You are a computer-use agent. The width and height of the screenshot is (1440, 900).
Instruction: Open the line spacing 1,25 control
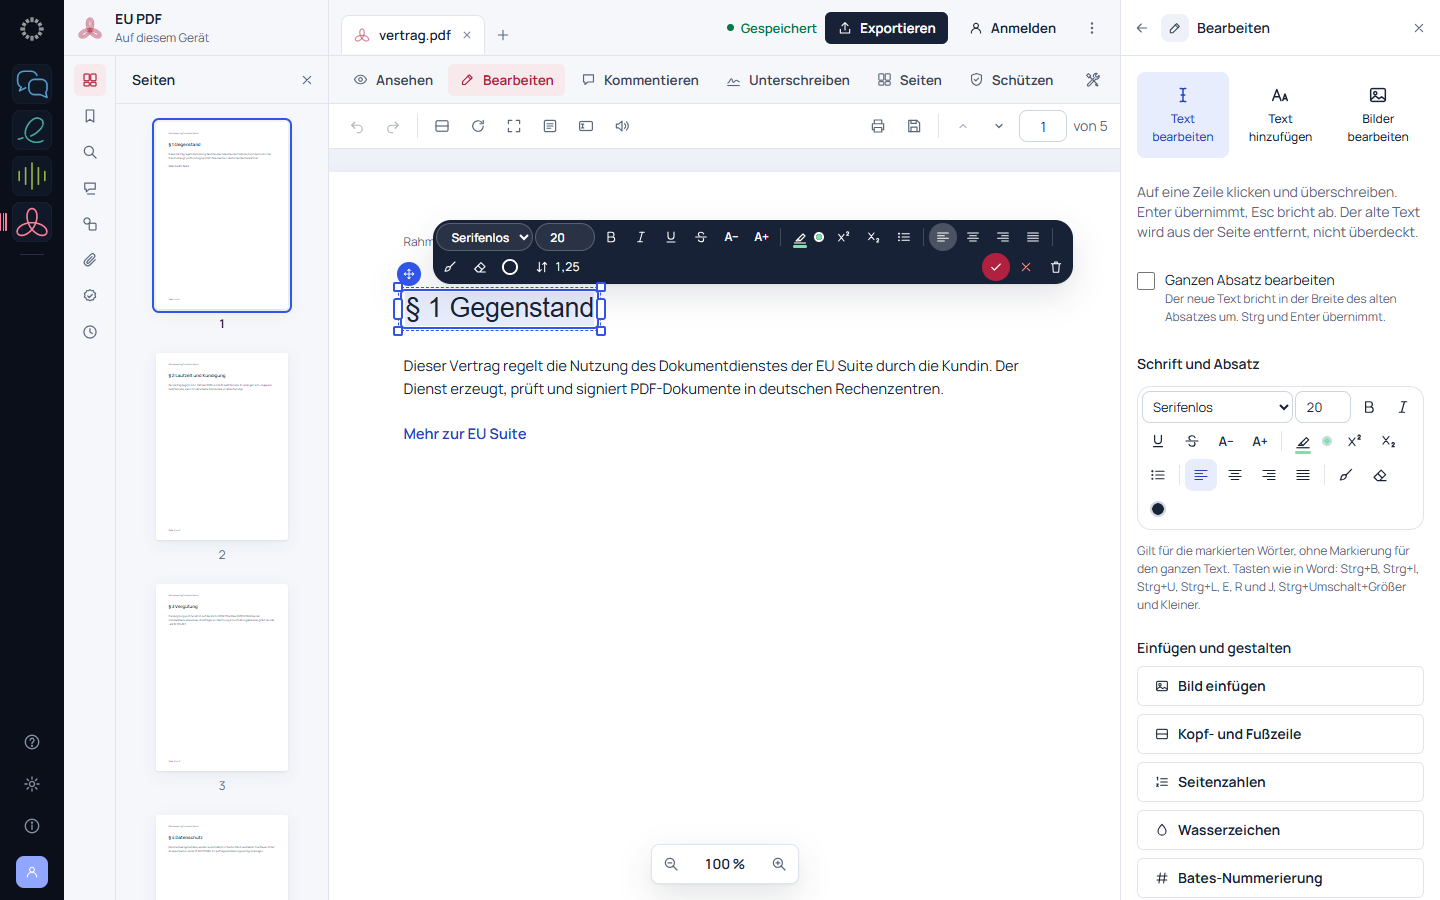click(x=558, y=267)
